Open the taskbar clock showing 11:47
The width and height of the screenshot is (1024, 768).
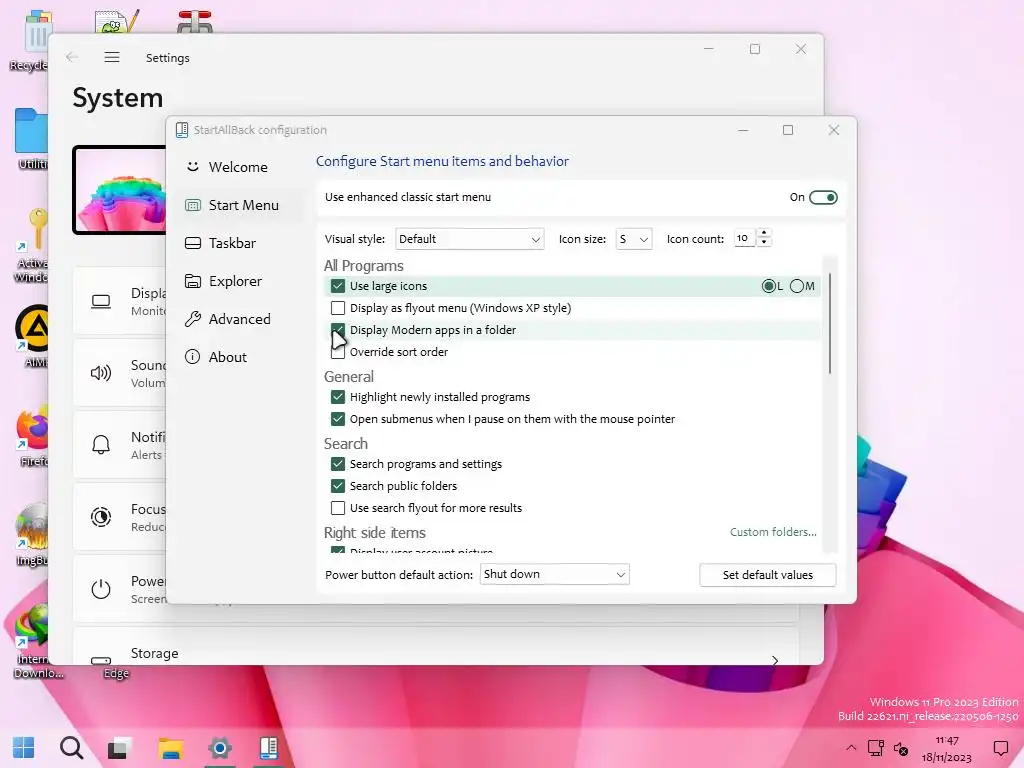coord(946,748)
